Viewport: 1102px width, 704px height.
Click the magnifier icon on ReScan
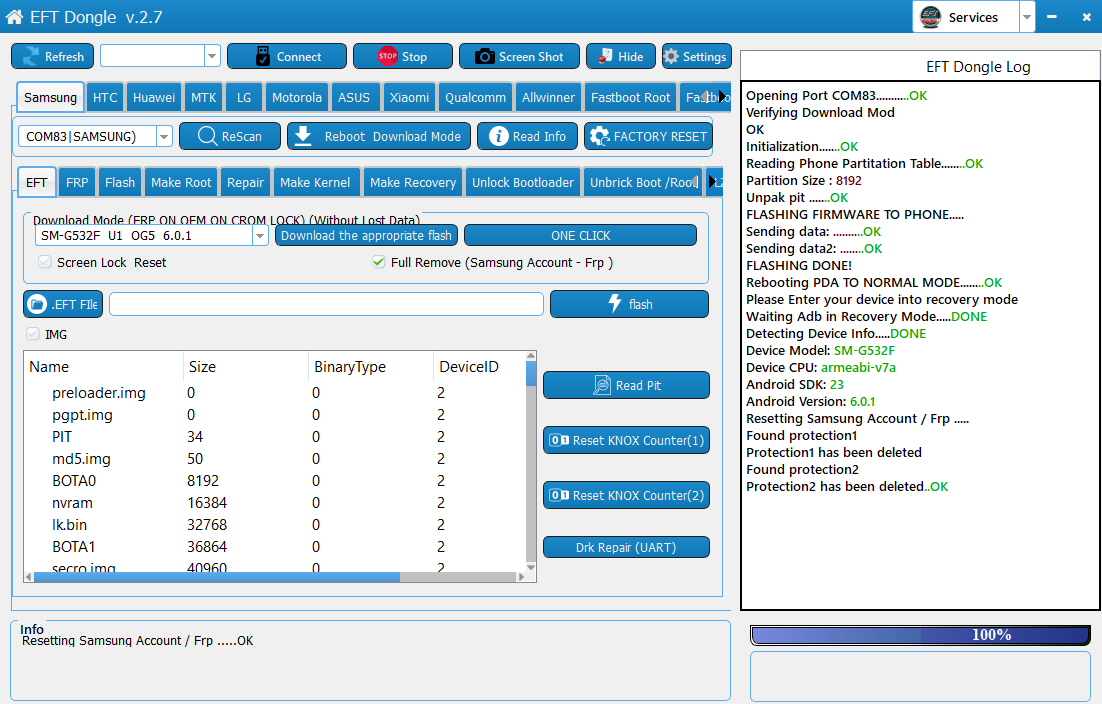tap(207, 136)
